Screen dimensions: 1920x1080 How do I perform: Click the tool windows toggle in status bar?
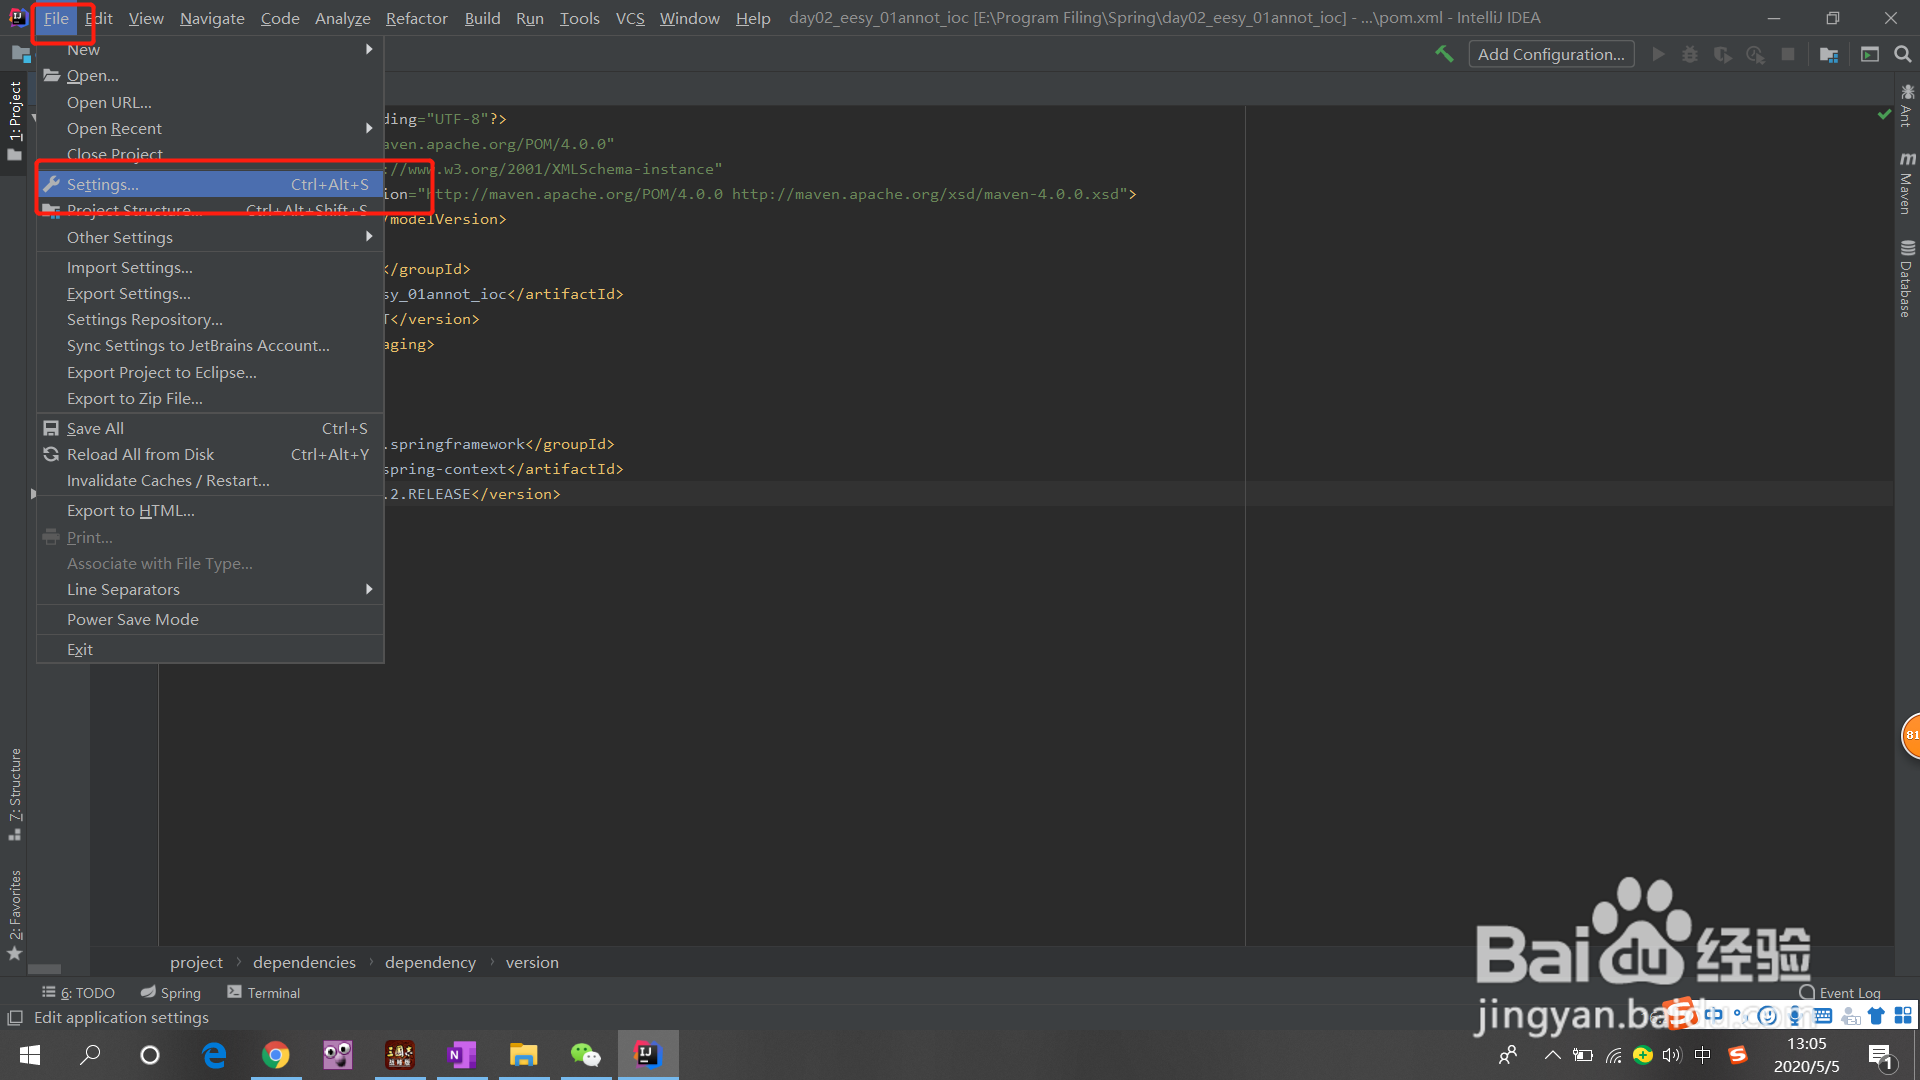(x=15, y=1018)
